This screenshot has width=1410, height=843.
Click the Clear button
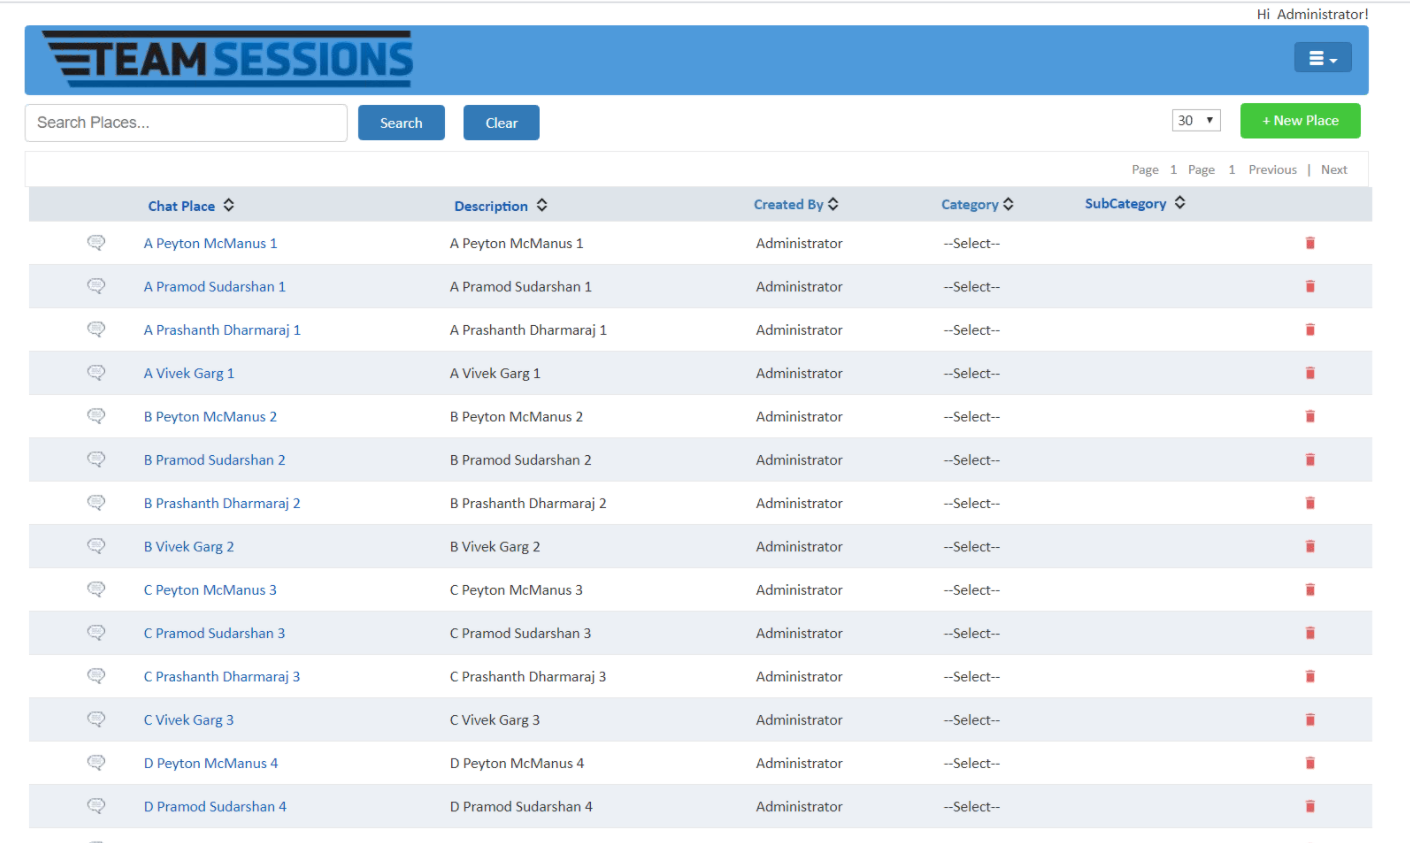click(x=501, y=123)
